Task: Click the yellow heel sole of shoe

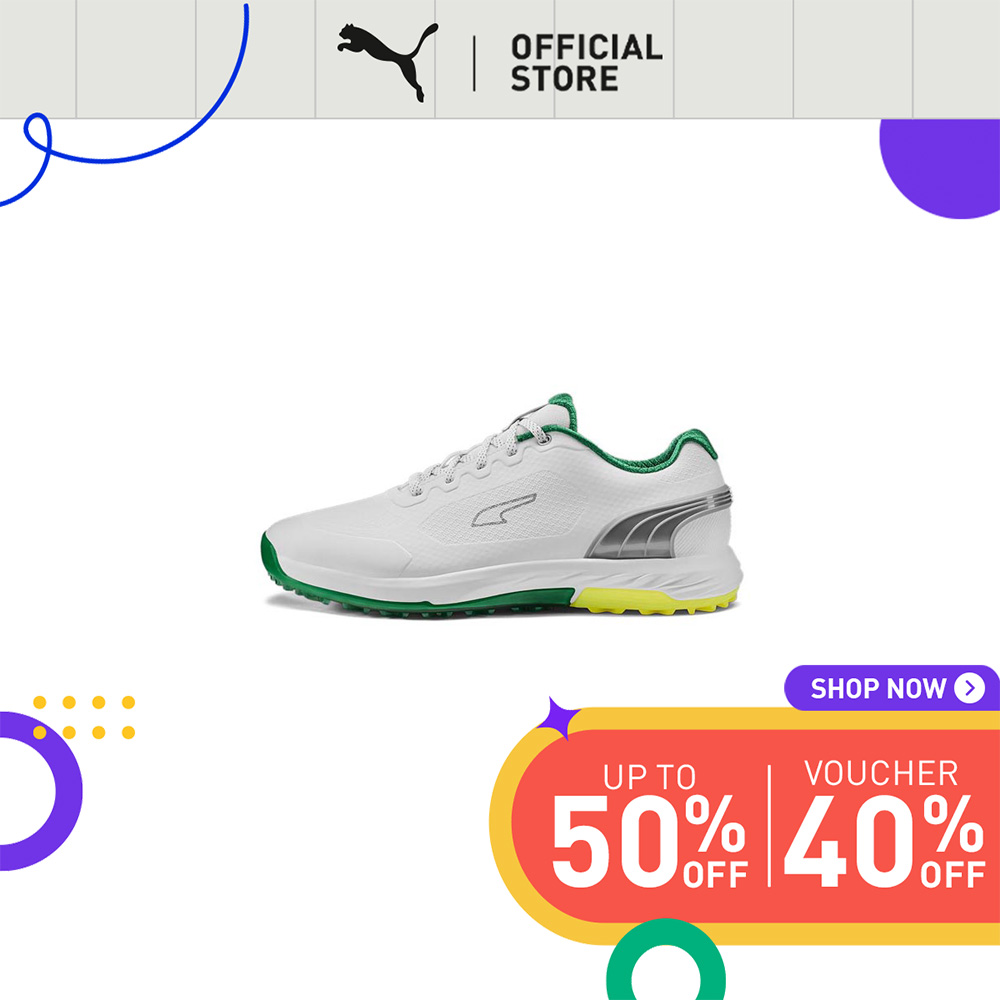Action: coord(654,600)
